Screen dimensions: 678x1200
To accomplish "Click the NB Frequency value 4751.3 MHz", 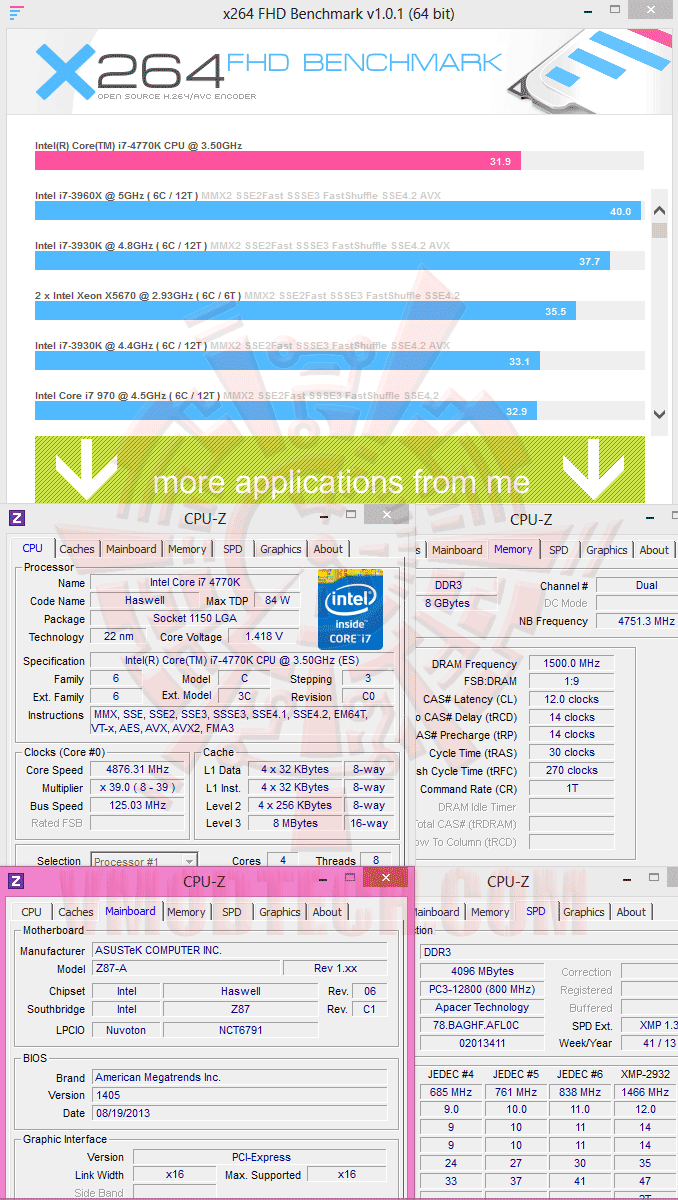I will tap(637, 621).
